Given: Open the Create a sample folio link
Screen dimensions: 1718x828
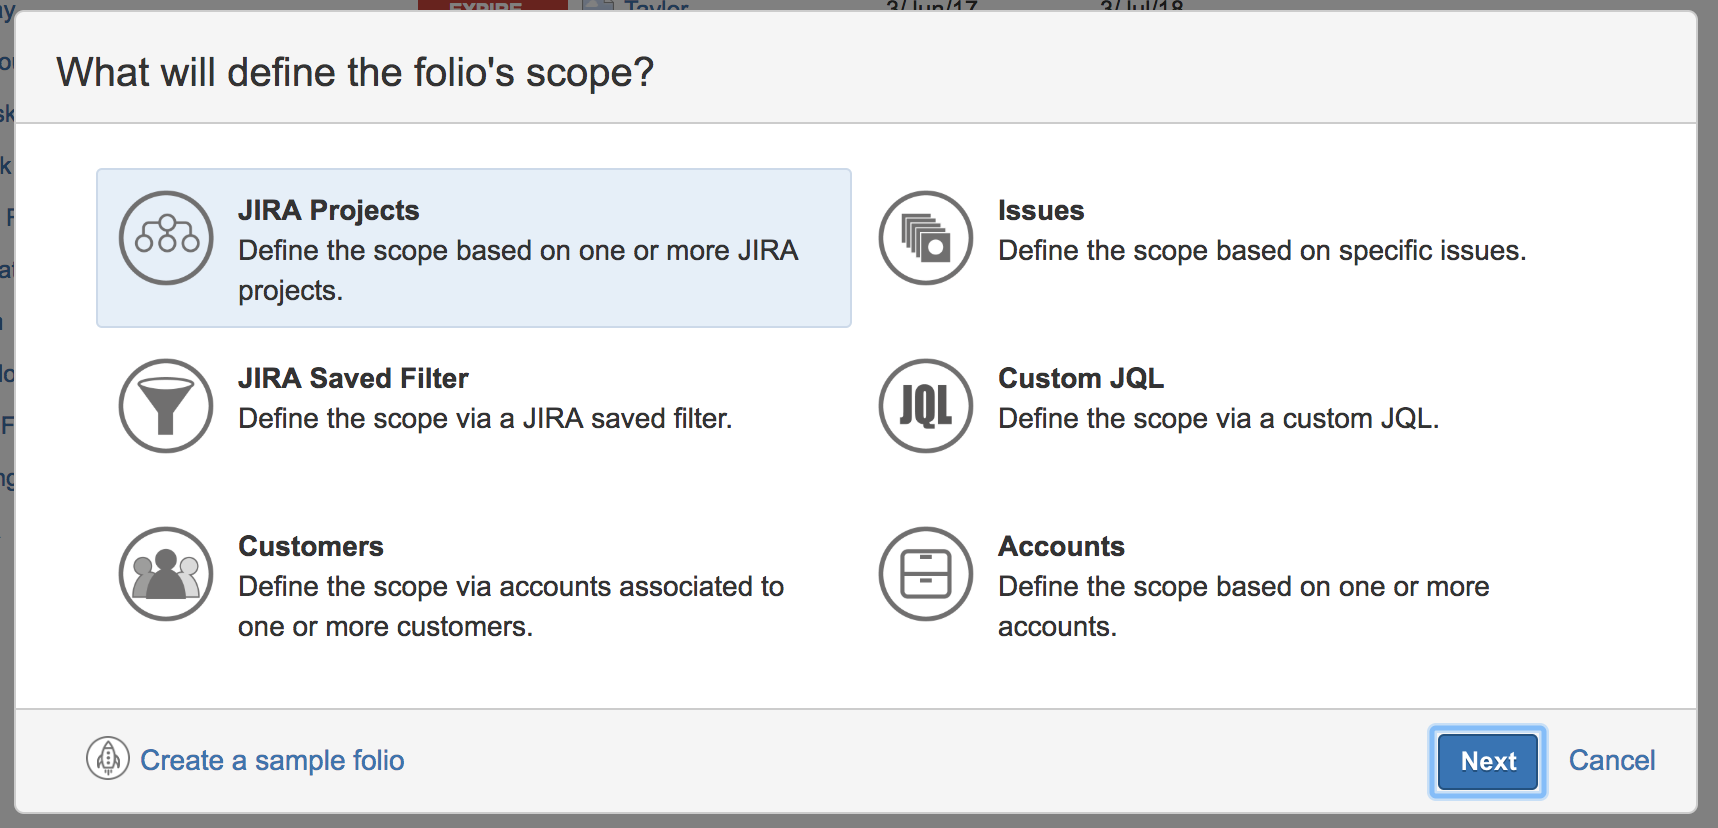Looking at the screenshot, I should [272, 760].
